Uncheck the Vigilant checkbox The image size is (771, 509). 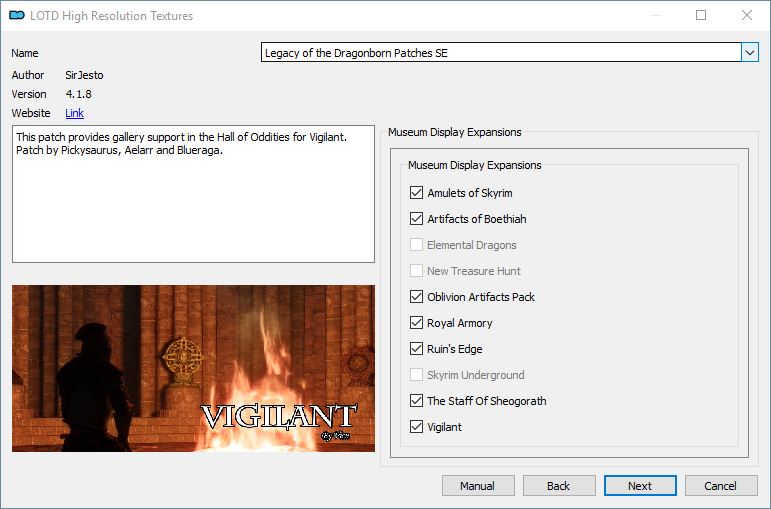pyautogui.click(x=416, y=427)
